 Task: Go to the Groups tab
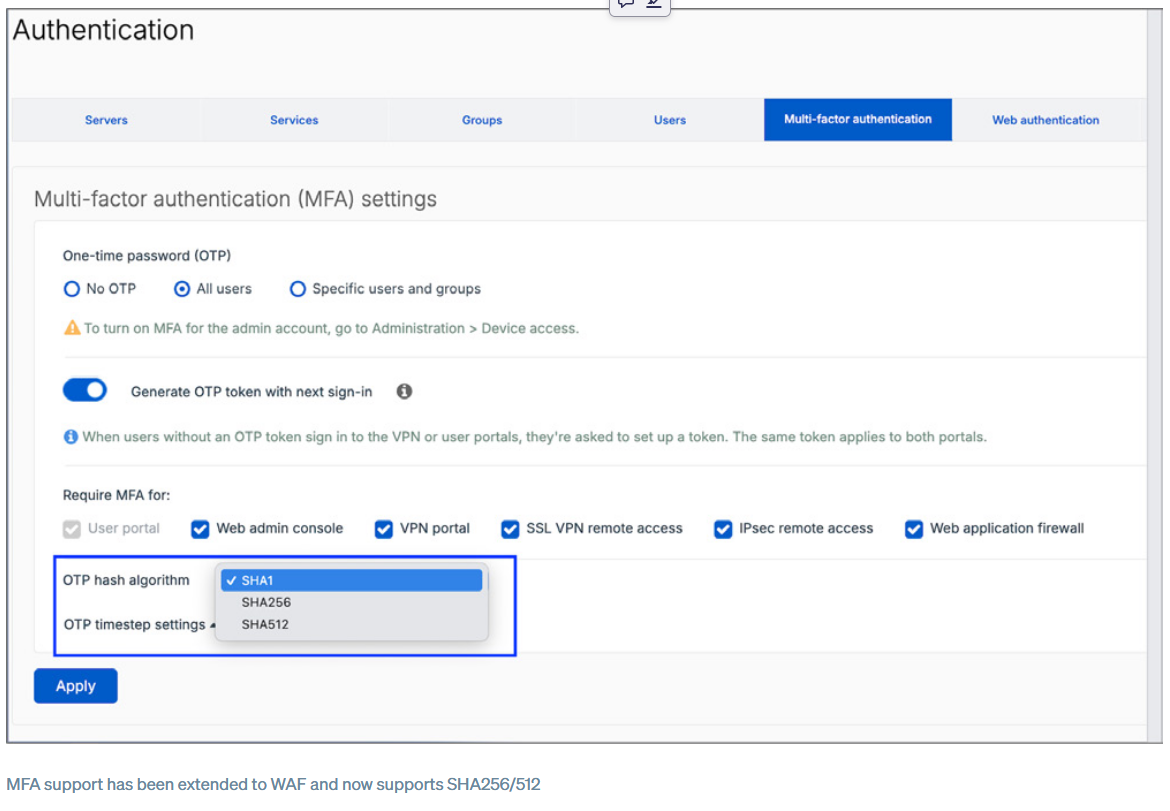(482, 120)
